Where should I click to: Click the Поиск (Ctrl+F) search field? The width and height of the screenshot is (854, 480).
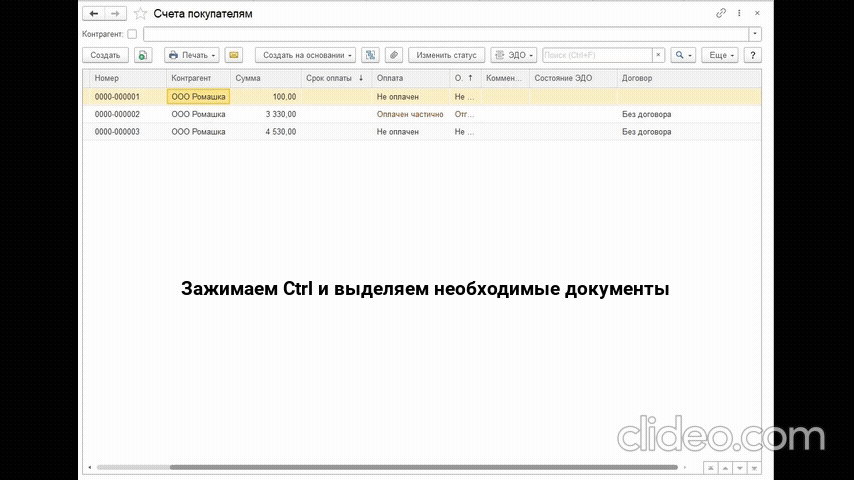pos(597,55)
